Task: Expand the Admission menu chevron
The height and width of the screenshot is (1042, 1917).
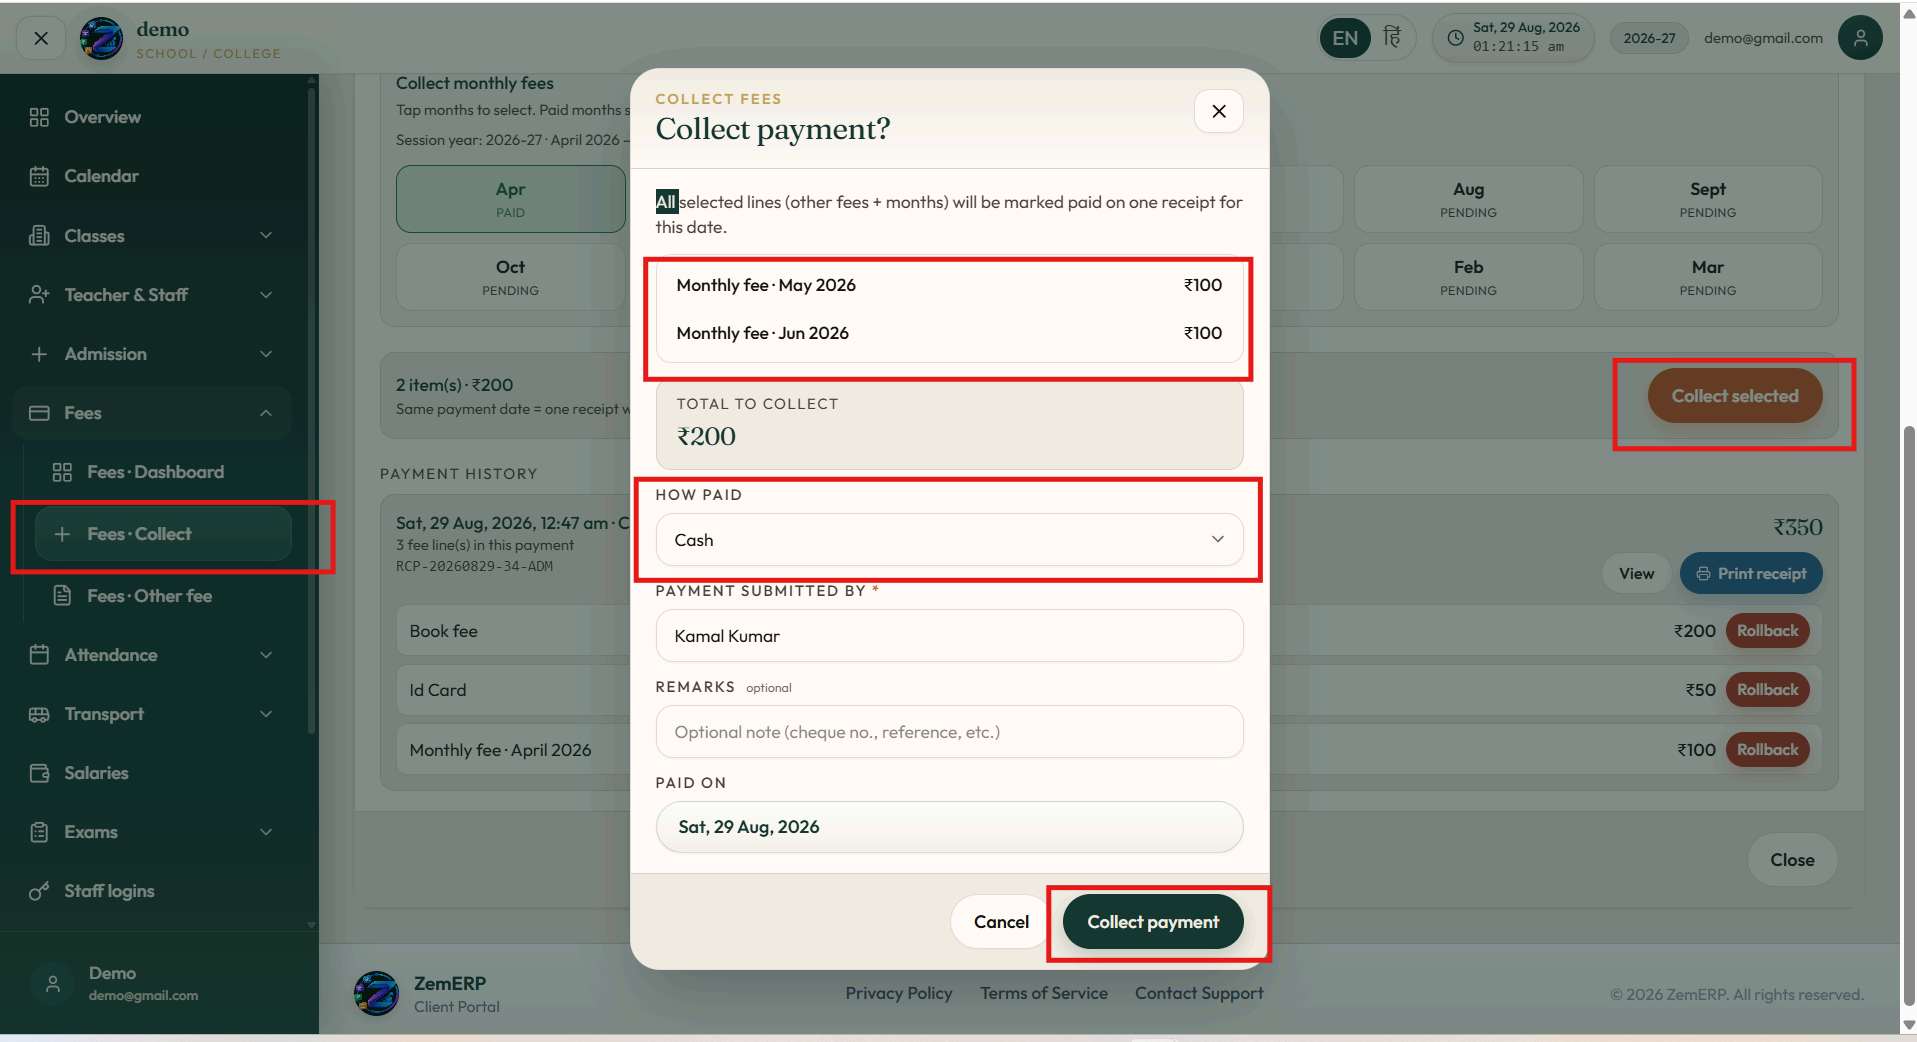Action: click(266, 354)
